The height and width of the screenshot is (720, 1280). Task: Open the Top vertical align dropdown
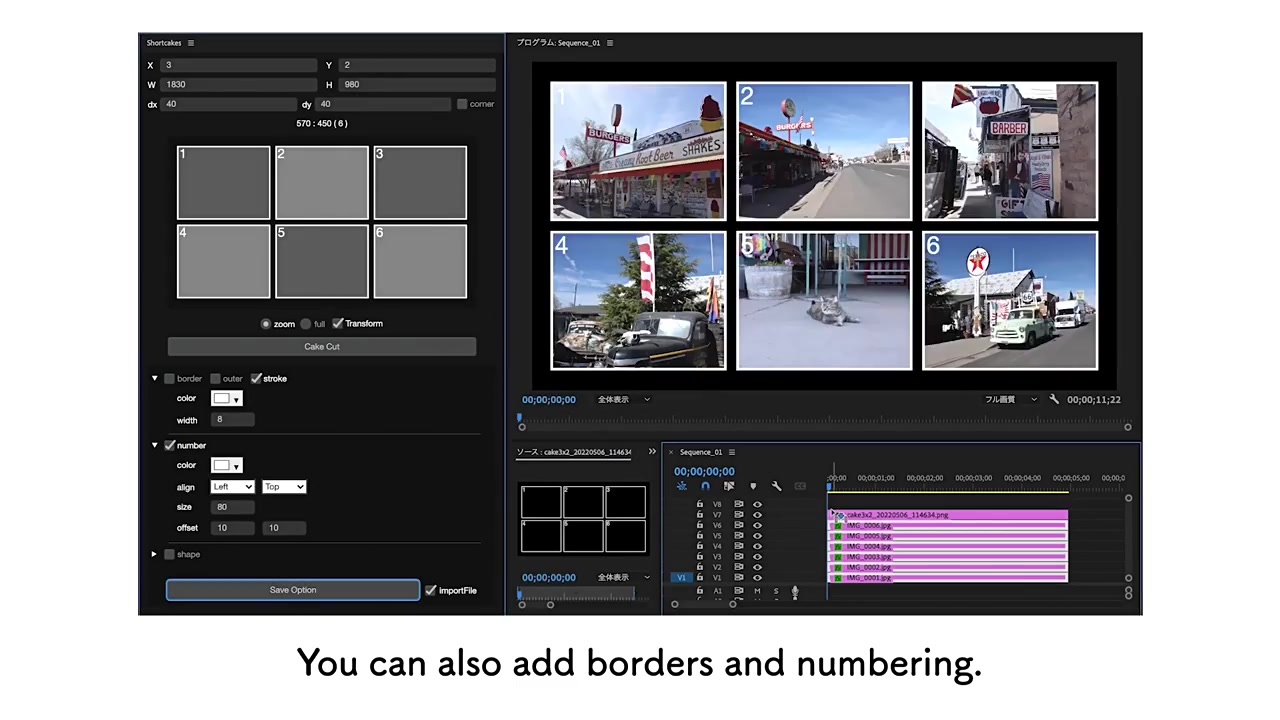284,487
